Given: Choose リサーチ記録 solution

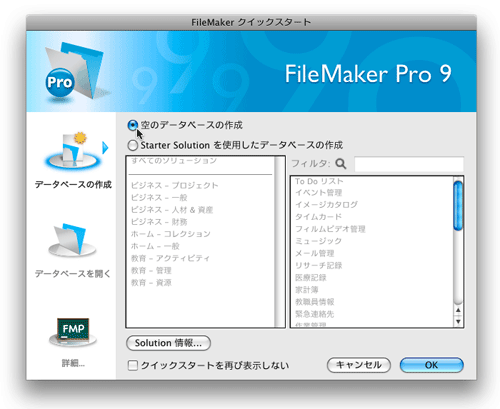Looking at the screenshot, I should (x=319, y=265).
